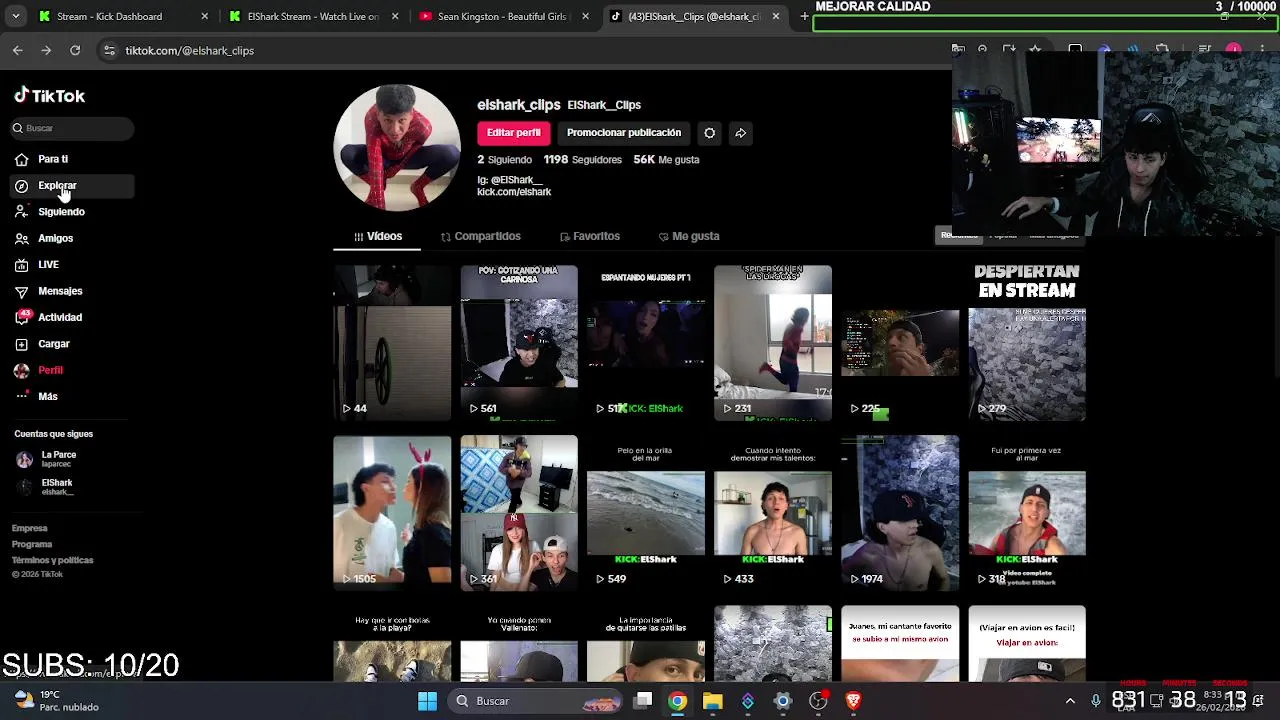Open profile settings gear icon
Screen dimensions: 1280x720
pyautogui.click(x=709, y=133)
